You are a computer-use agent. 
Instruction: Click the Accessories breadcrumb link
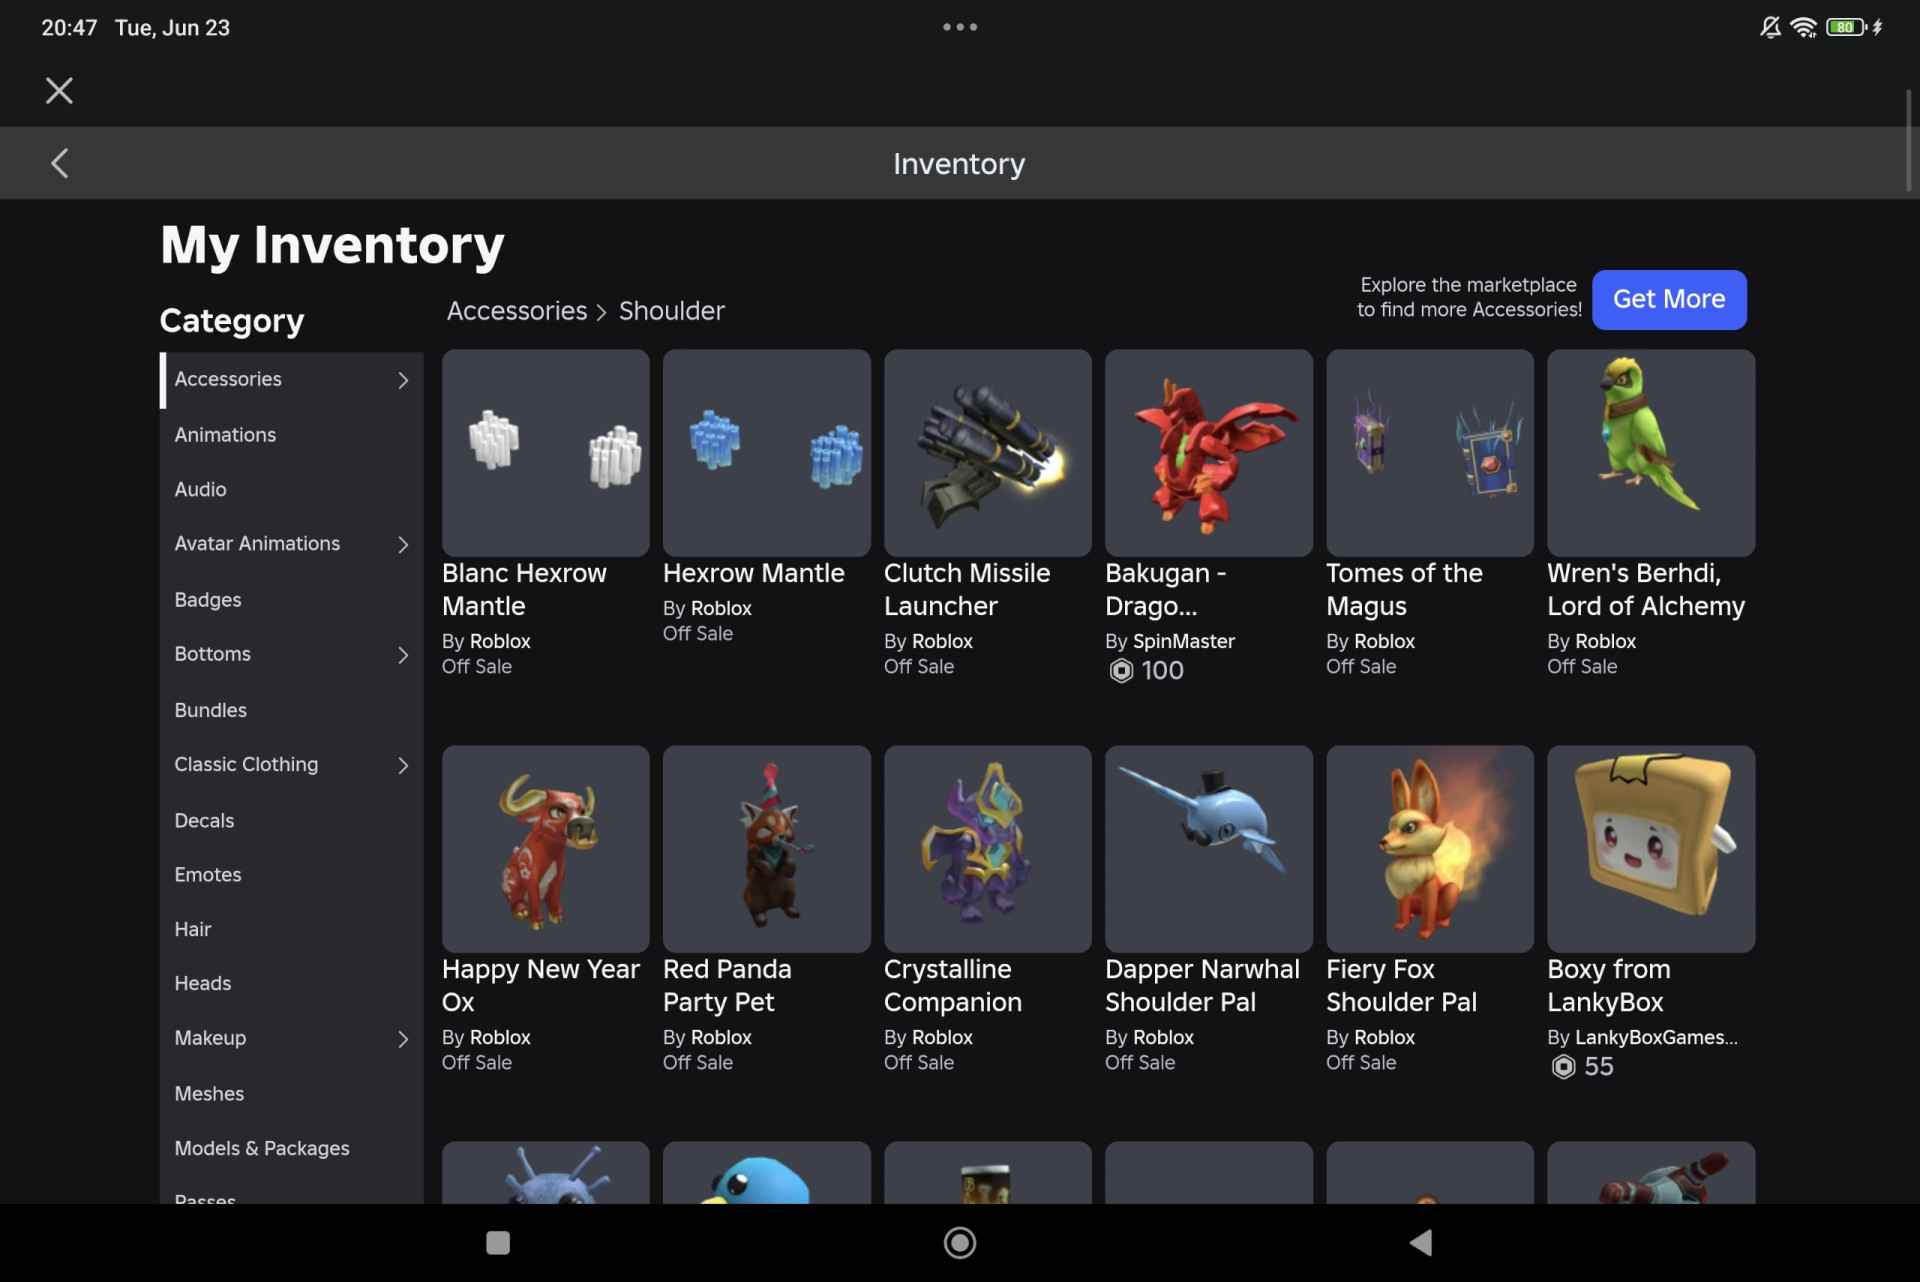[517, 311]
